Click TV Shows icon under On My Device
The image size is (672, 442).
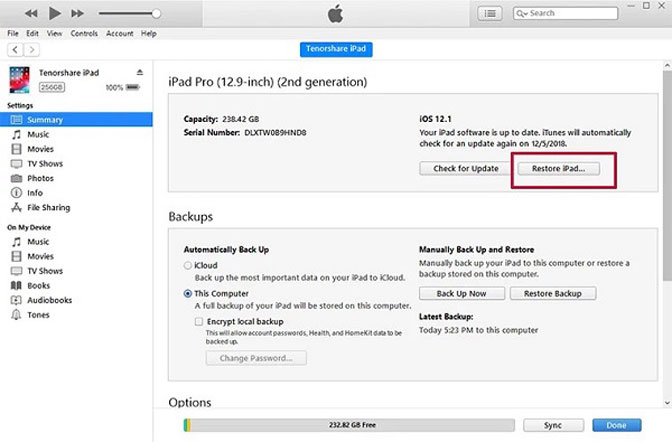16,271
